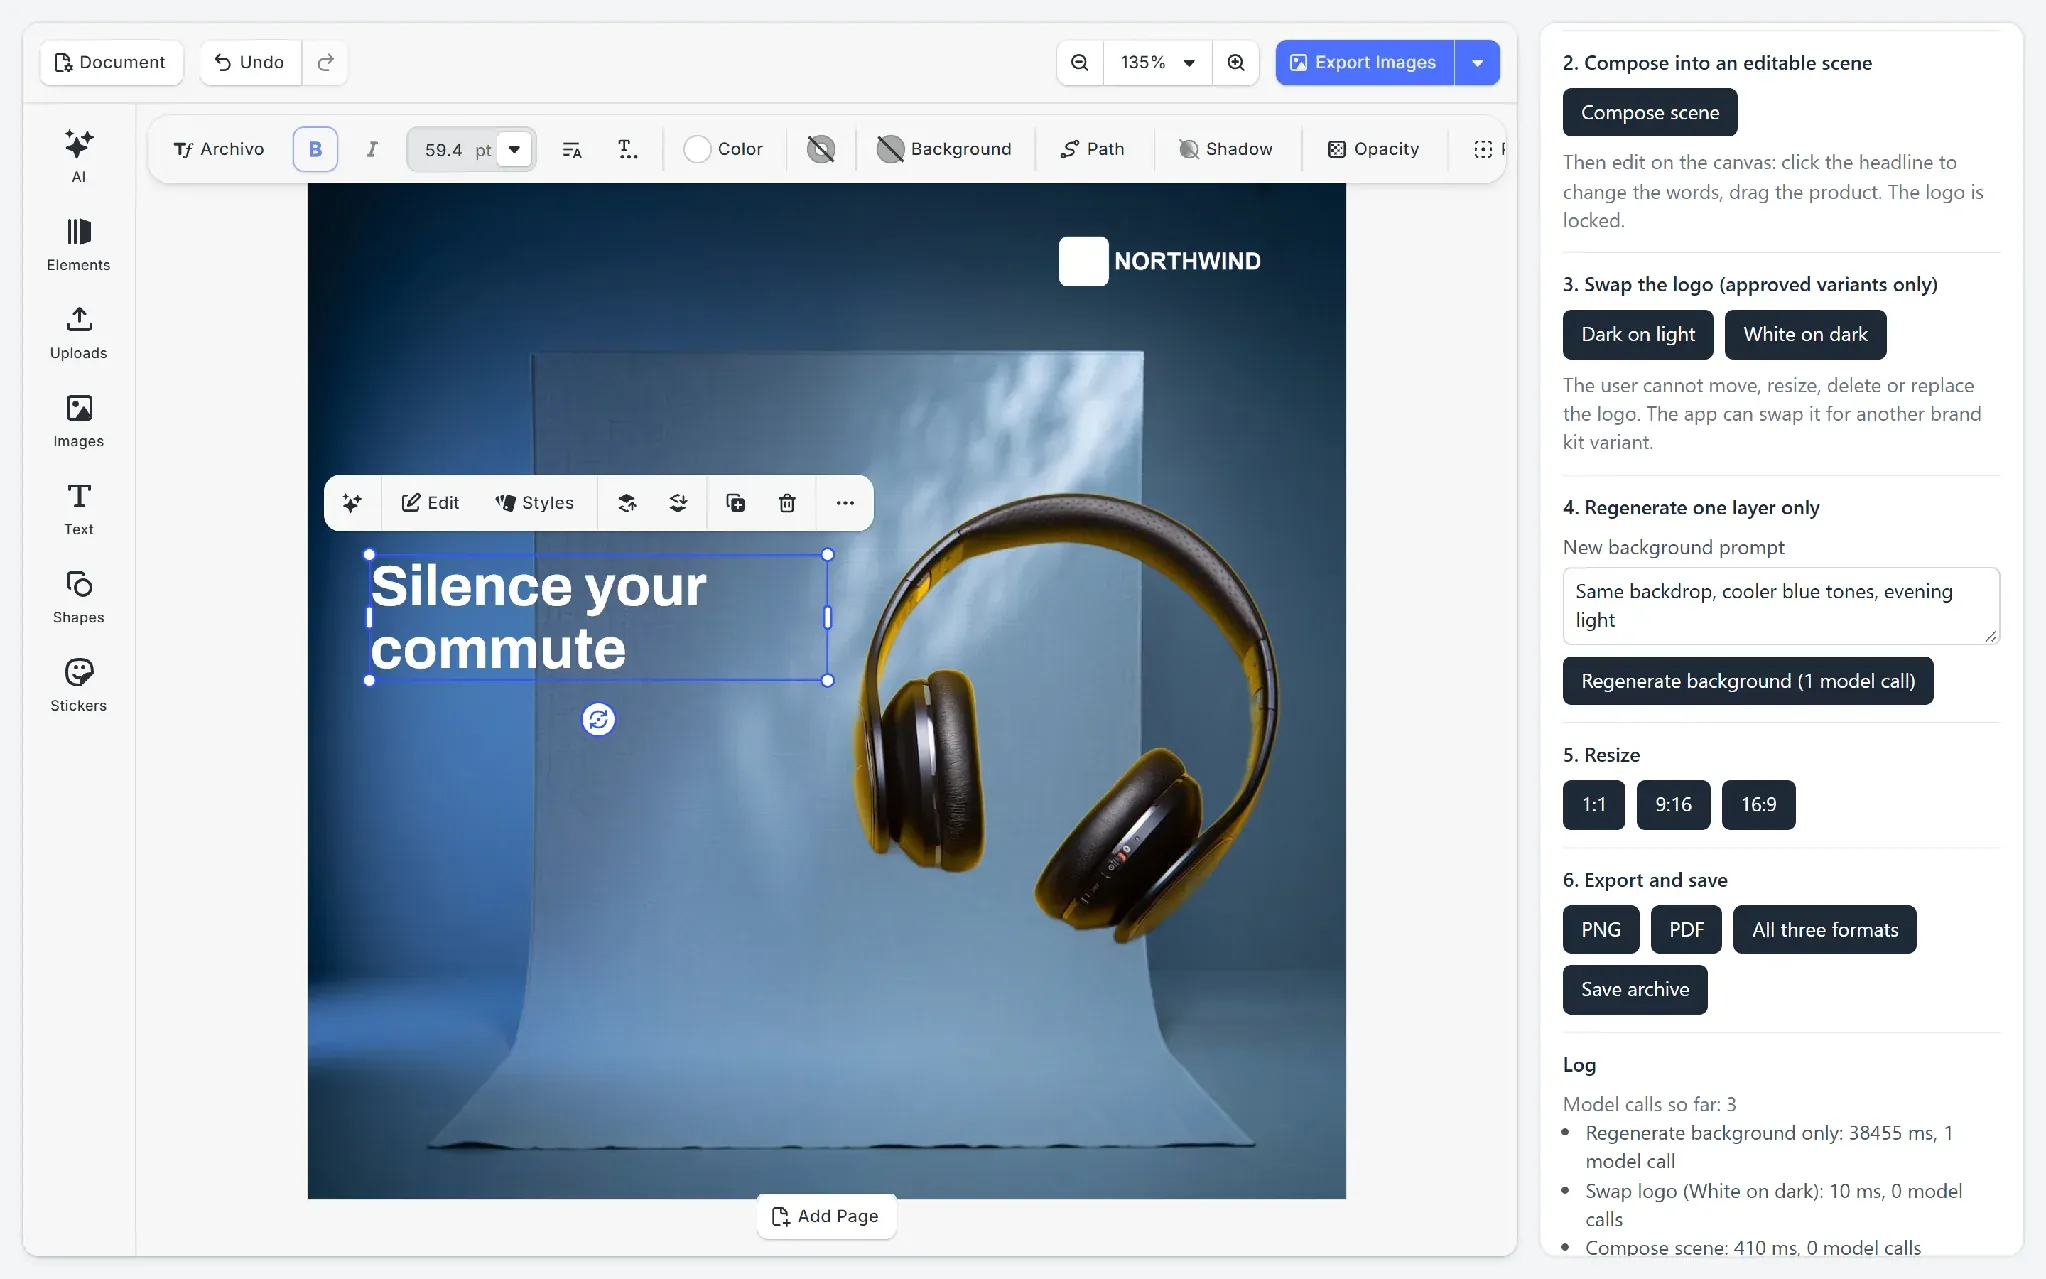This screenshot has width=2046, height=1279.
Task: Click the Save archive button
Action: (1635, 990)
